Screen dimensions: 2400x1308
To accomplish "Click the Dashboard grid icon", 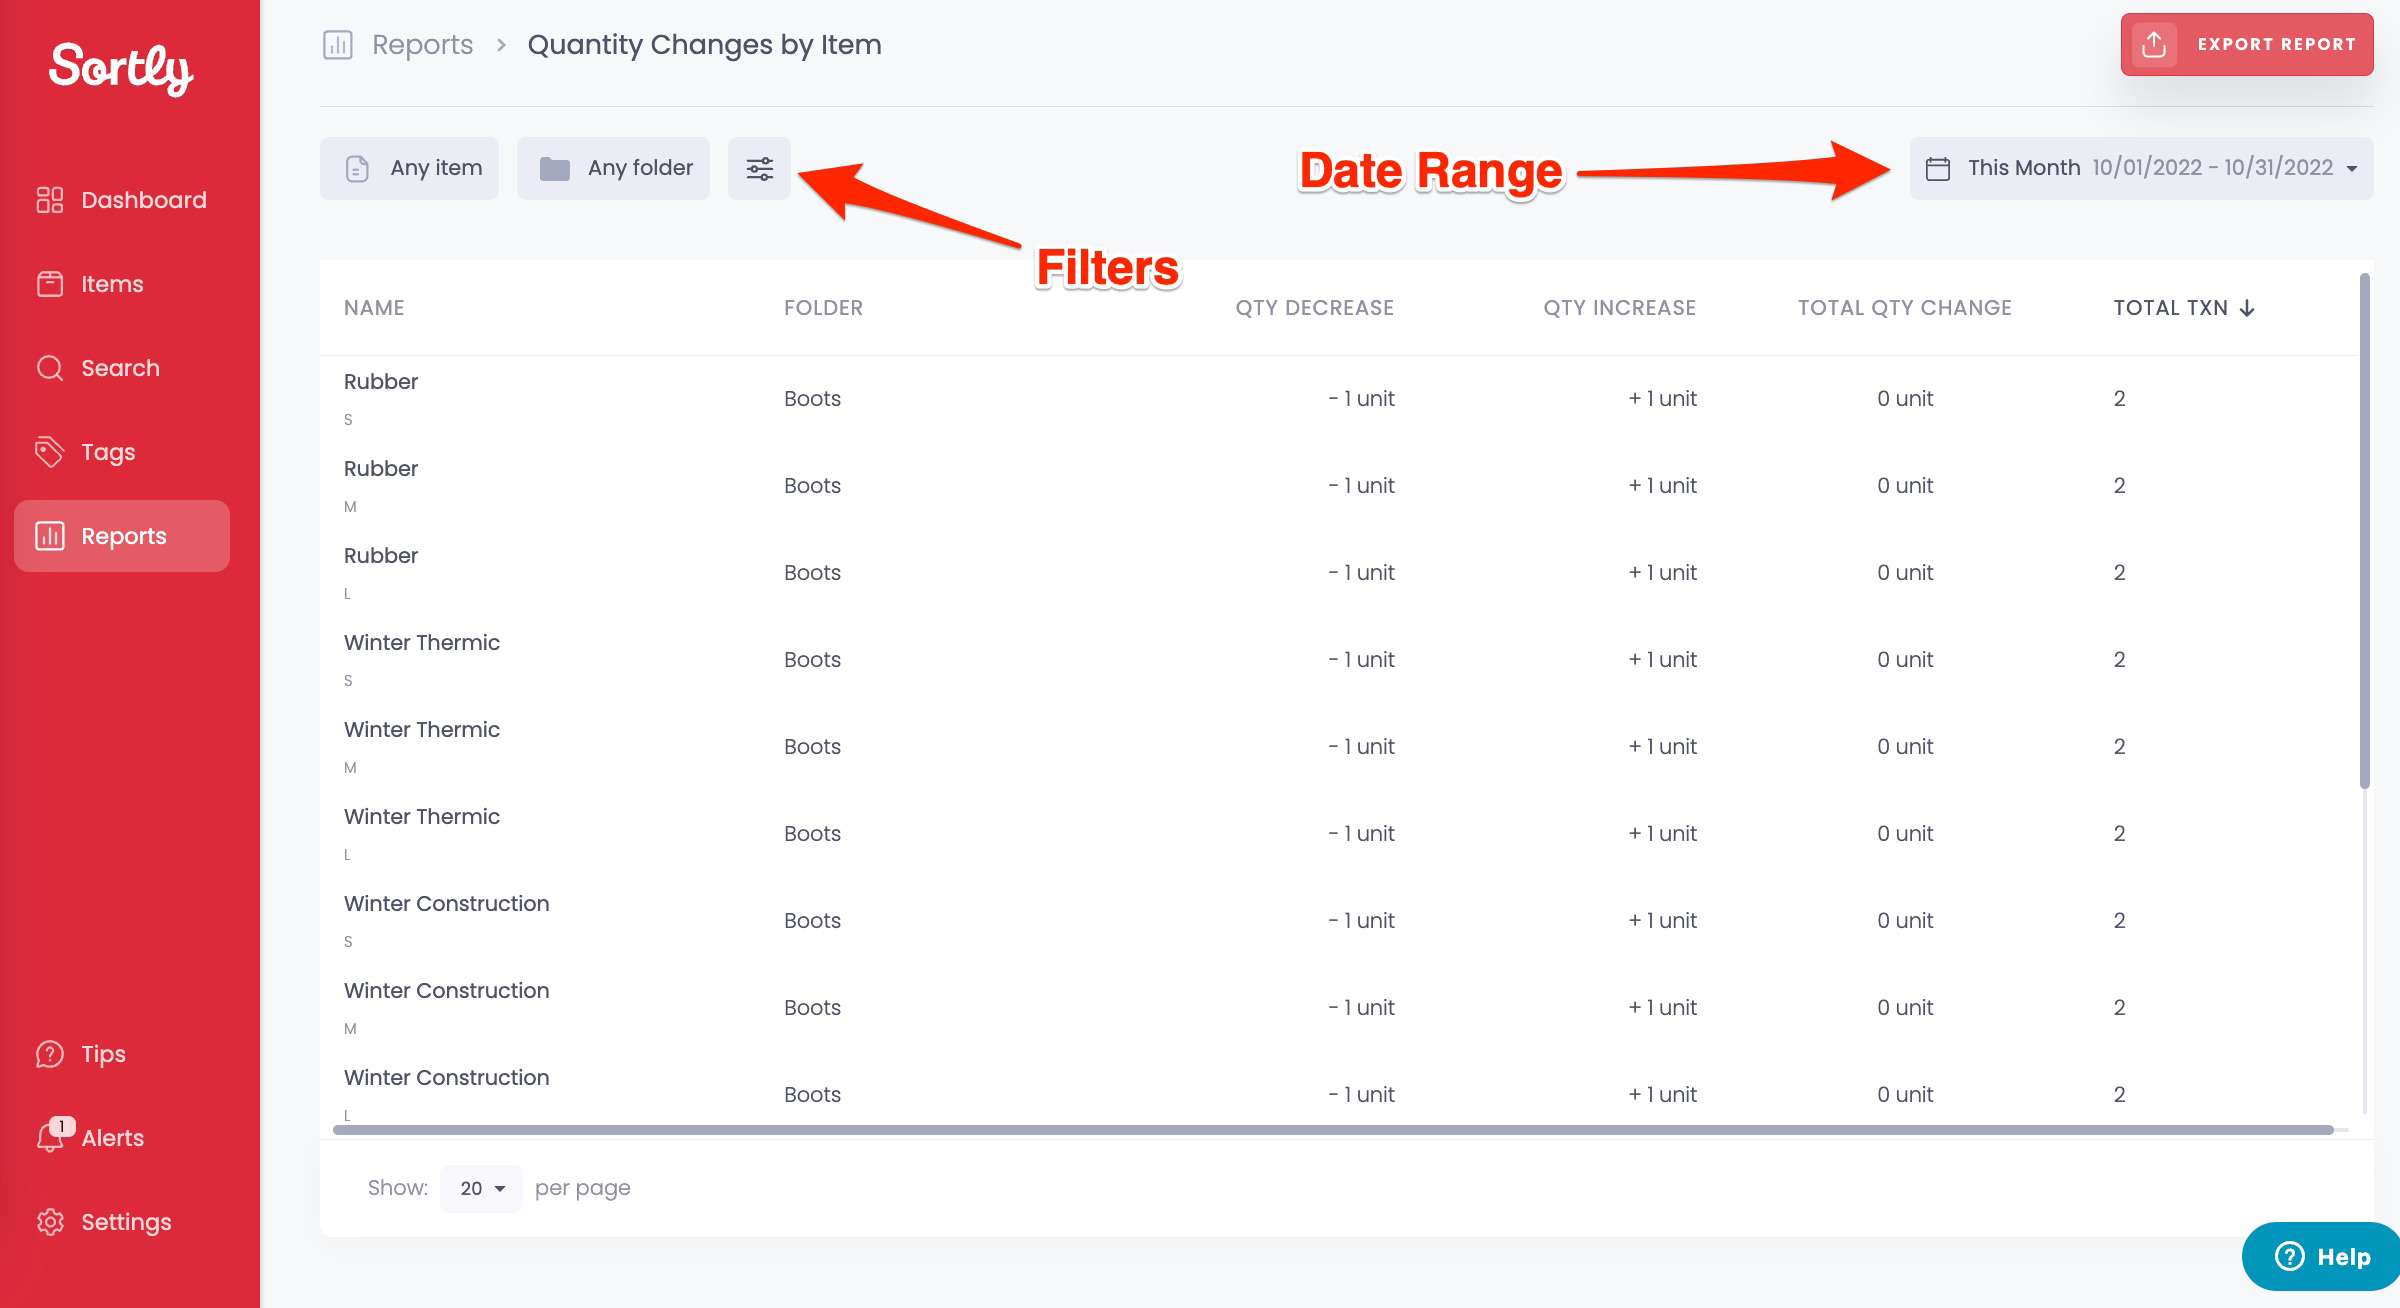I will [x=50, y=200].
